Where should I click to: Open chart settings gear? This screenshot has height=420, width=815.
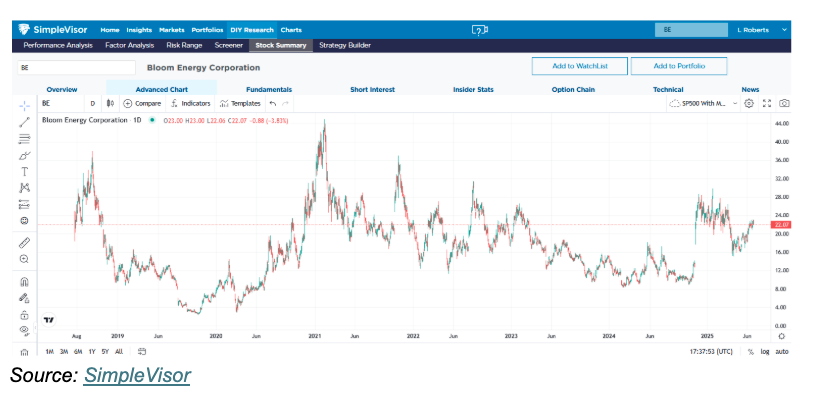coord(749,103)
